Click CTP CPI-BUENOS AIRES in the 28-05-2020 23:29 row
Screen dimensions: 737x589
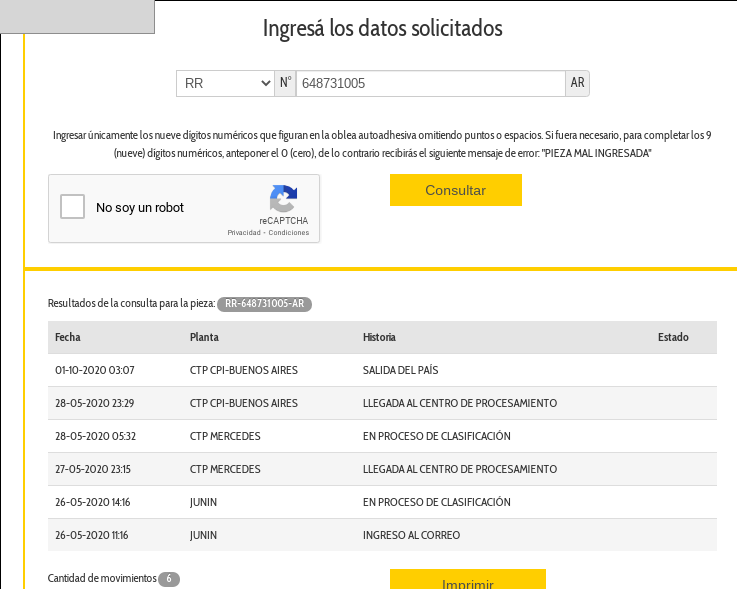[244, 403]
